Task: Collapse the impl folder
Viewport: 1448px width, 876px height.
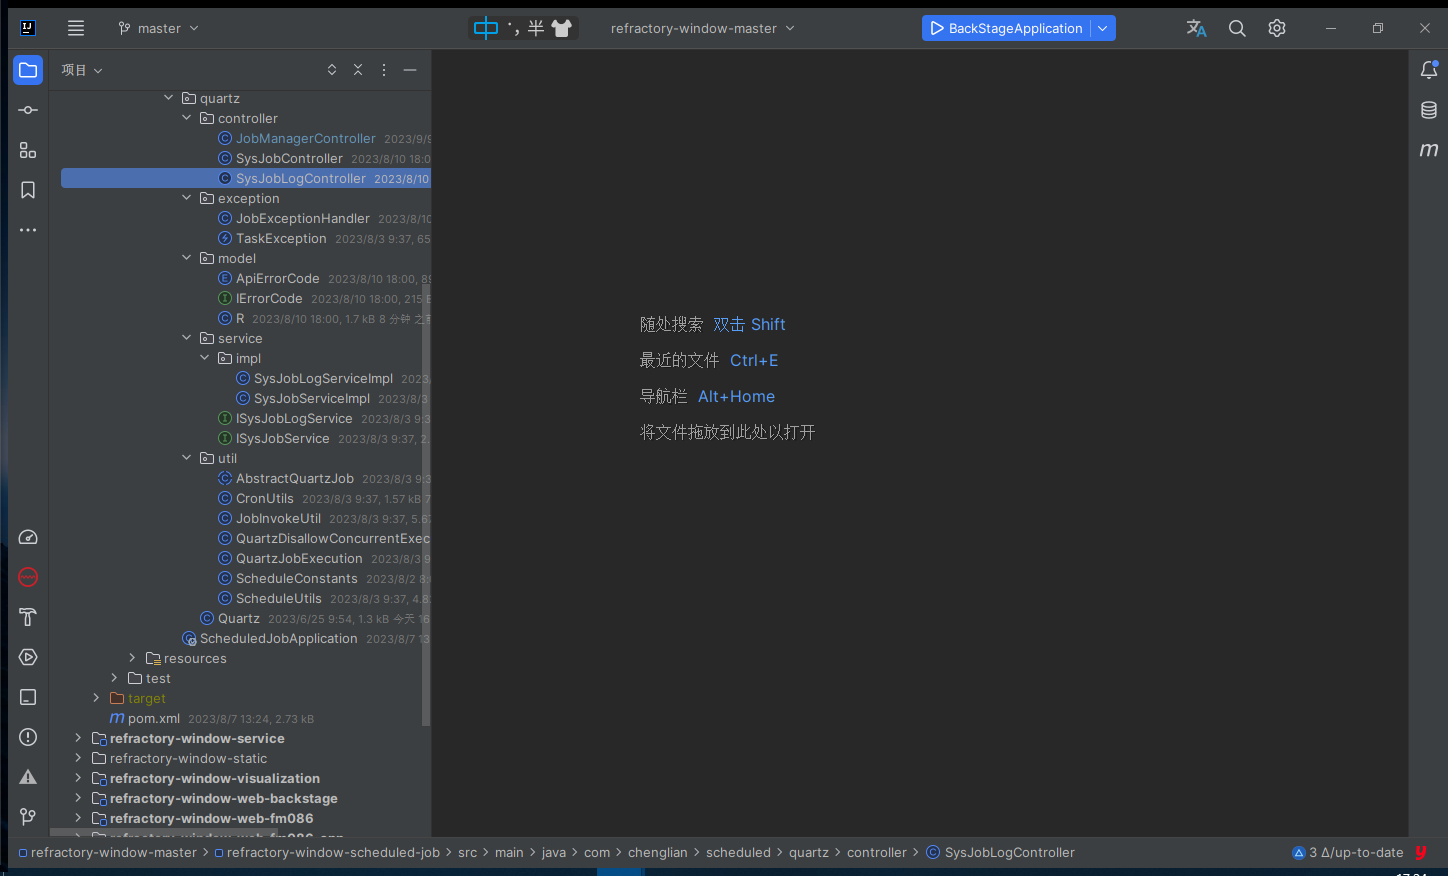Action: coord(204,358)
